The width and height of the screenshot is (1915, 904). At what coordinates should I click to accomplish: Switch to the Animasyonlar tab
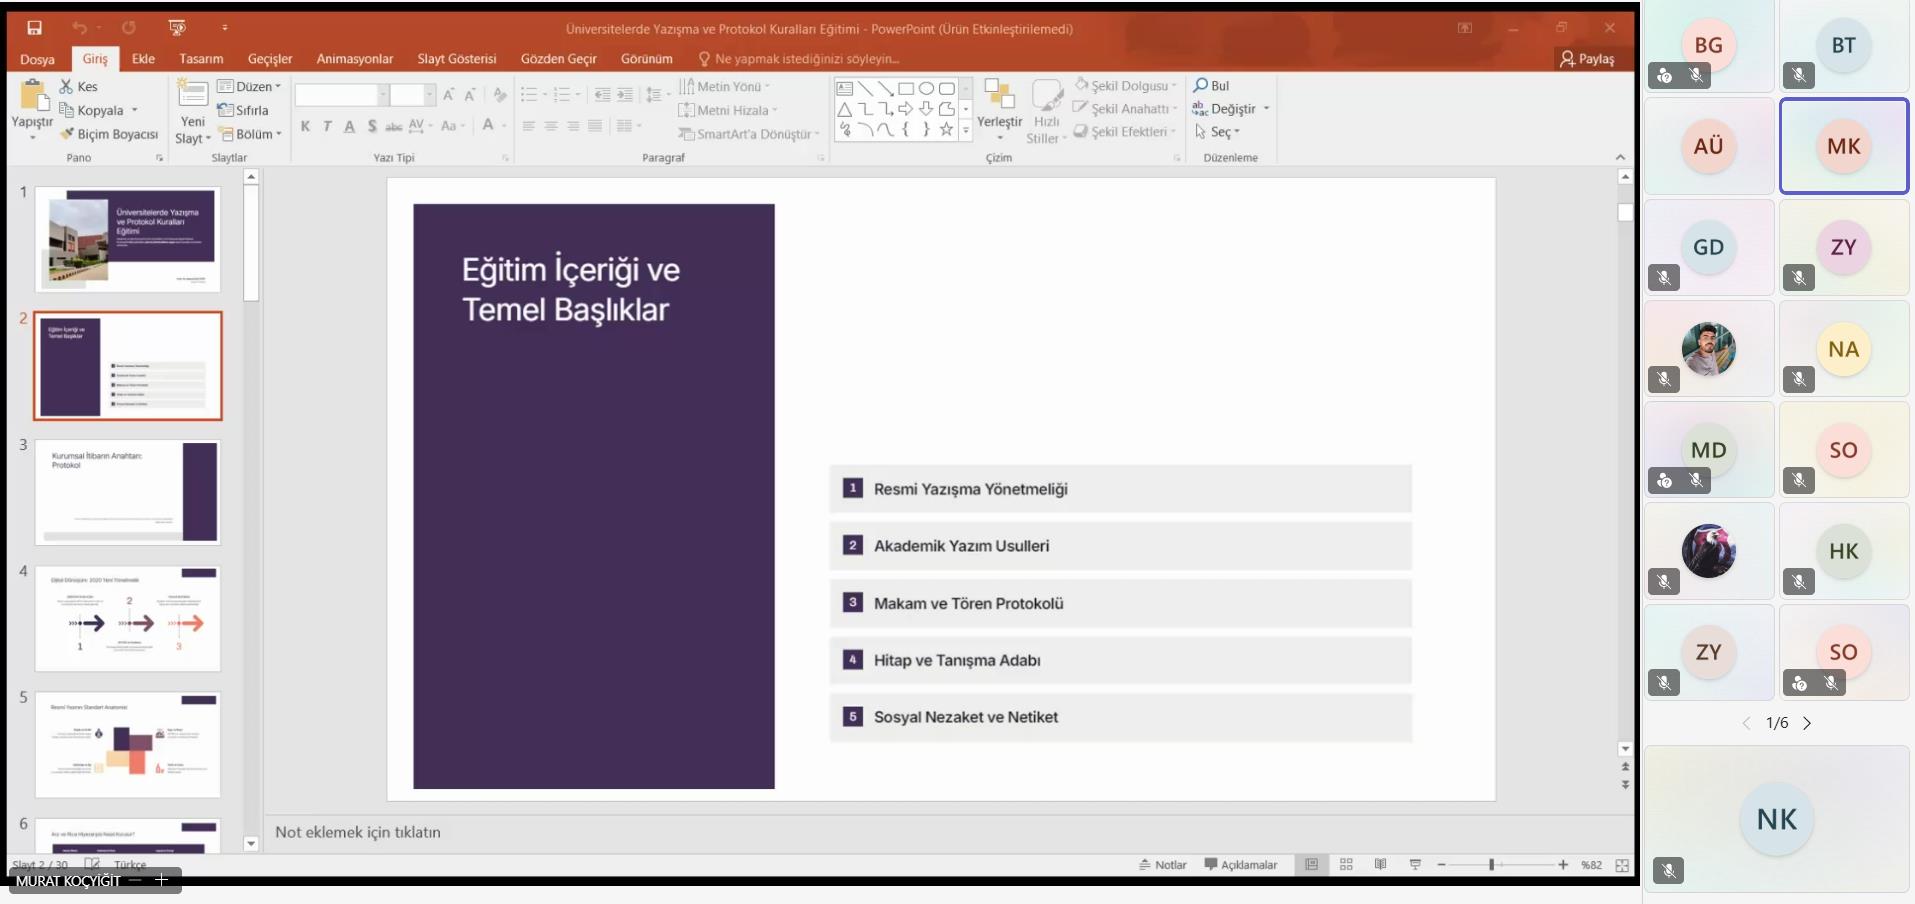point(354,59)
